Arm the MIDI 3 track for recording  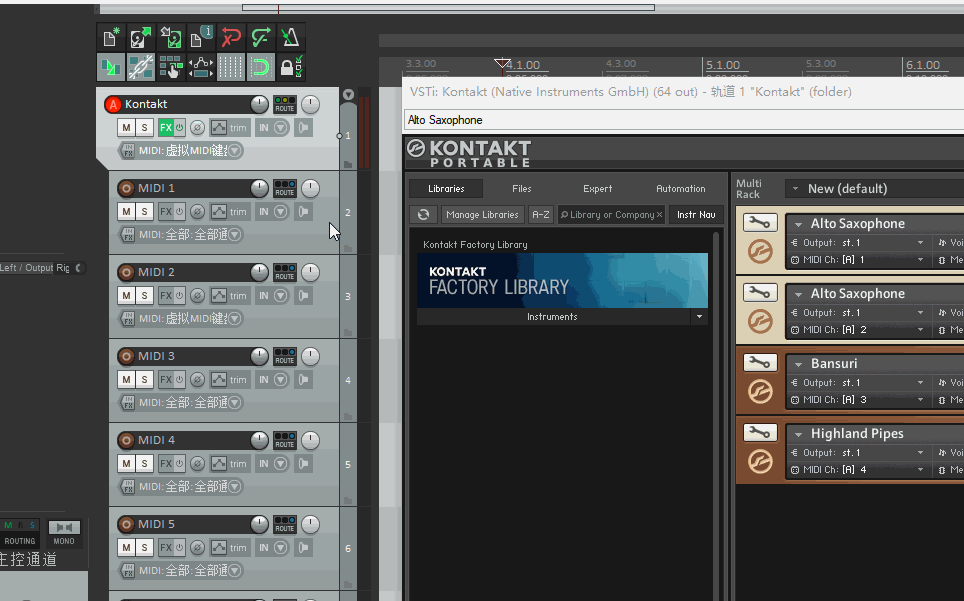coord(126,356)
